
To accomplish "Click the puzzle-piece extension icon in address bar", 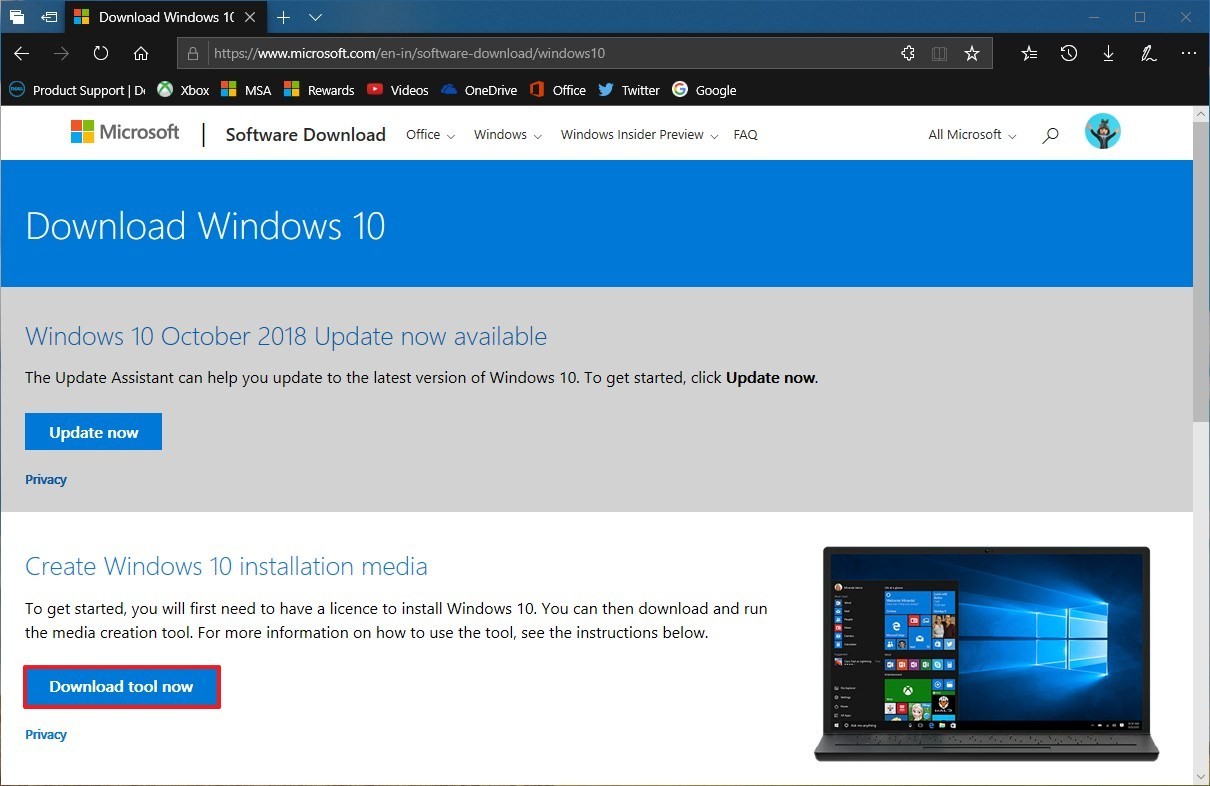I will tap(907, 53).
